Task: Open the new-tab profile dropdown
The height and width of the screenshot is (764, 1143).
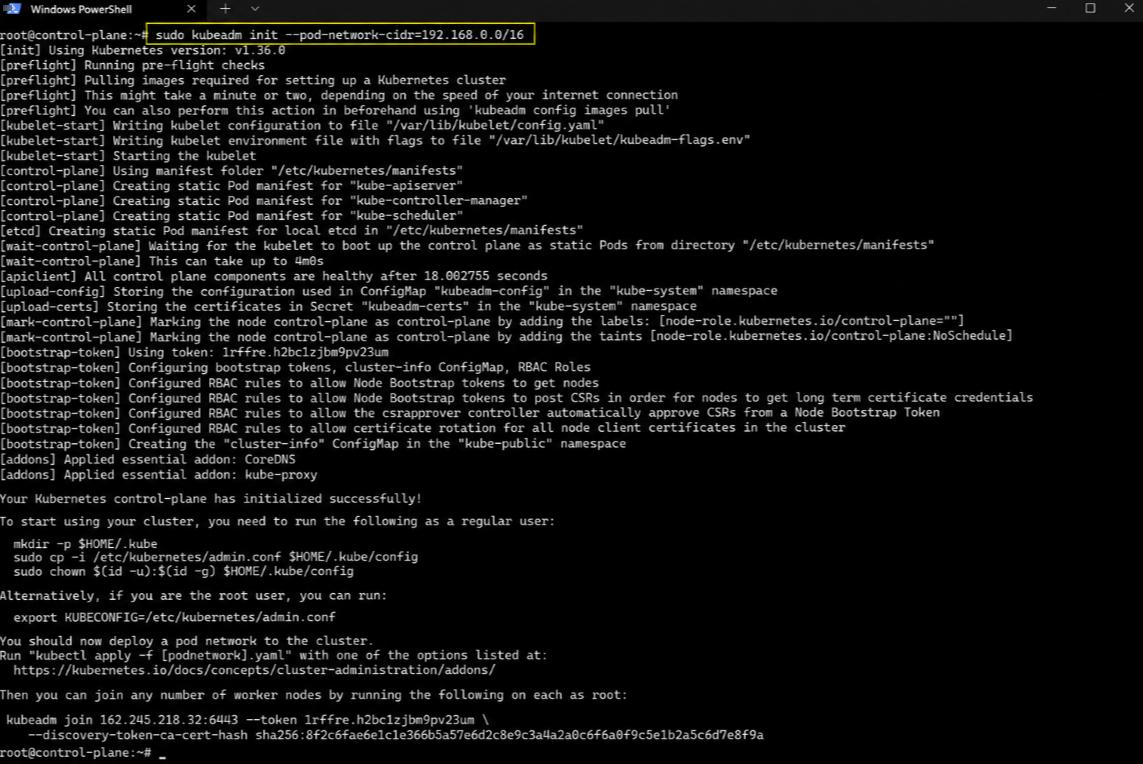Action: [254, 9]
